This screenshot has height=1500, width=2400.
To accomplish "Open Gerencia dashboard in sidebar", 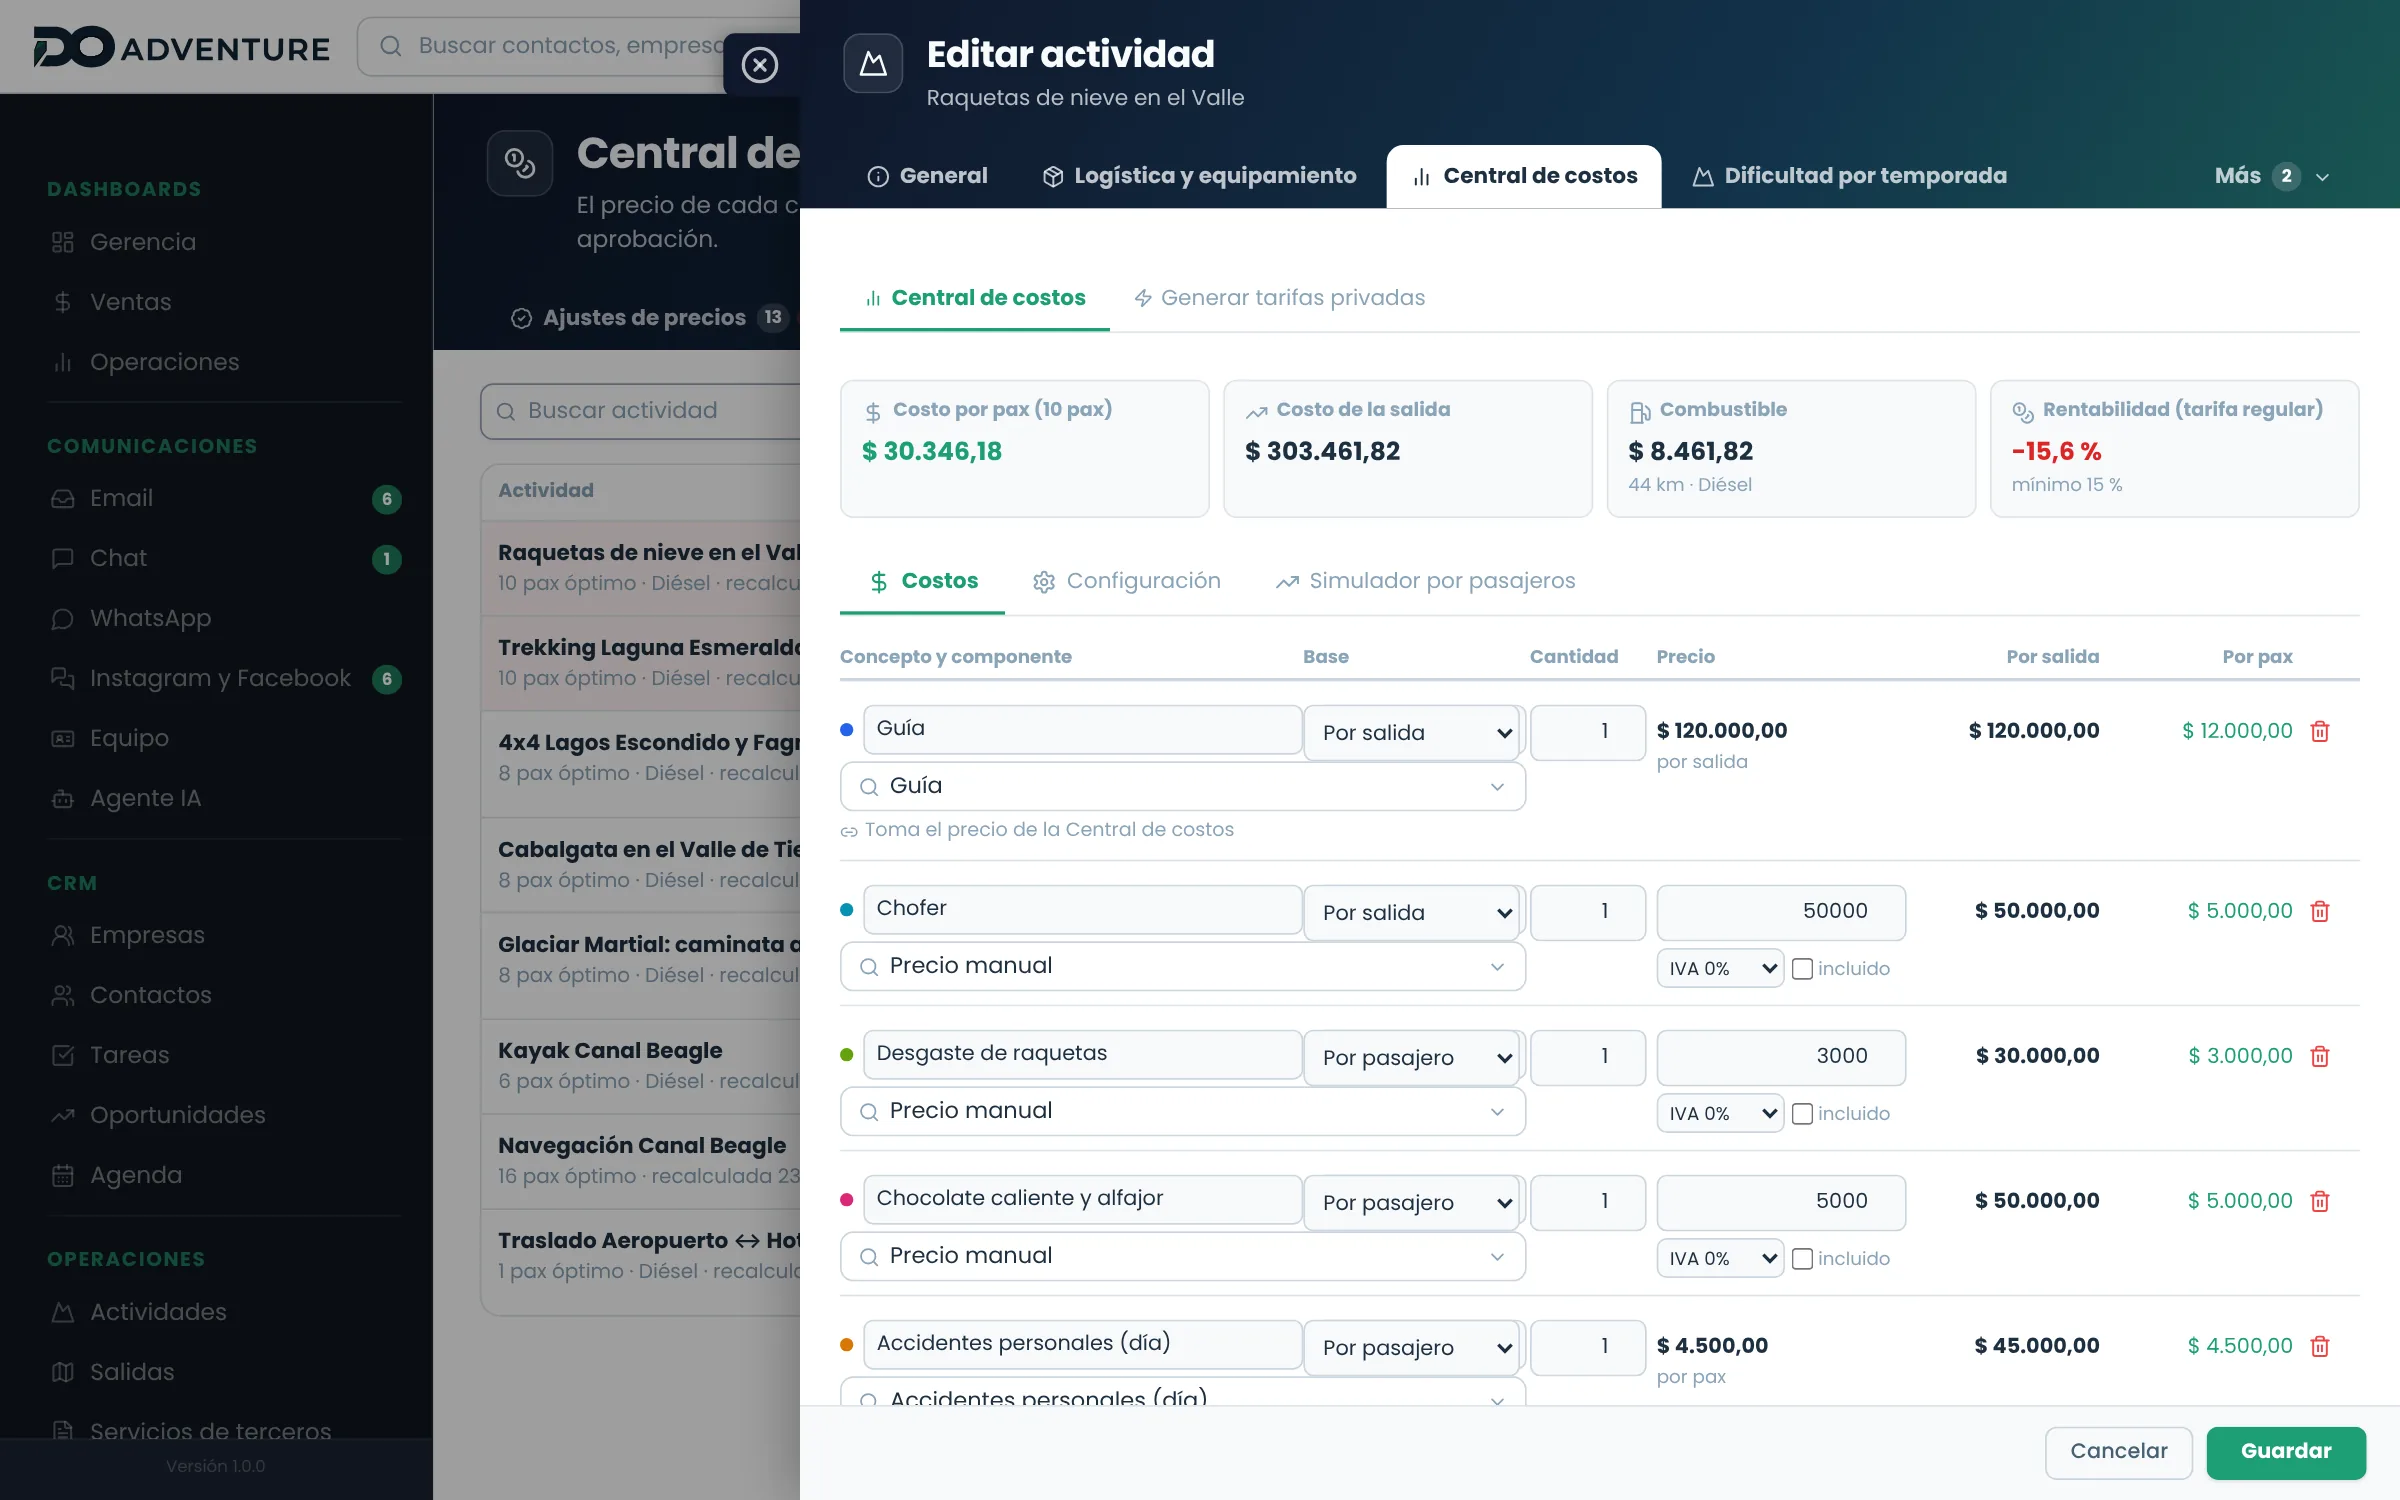I will pyautogui.click(x=143, y=242).
